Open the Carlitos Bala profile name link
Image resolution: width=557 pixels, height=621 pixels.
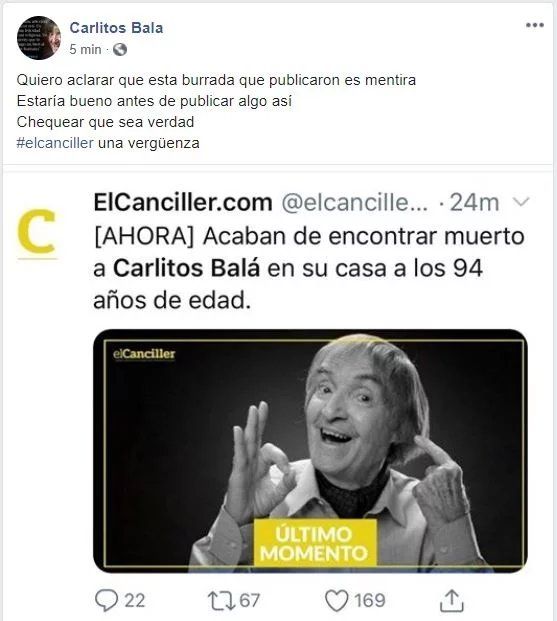pos(116,28)
